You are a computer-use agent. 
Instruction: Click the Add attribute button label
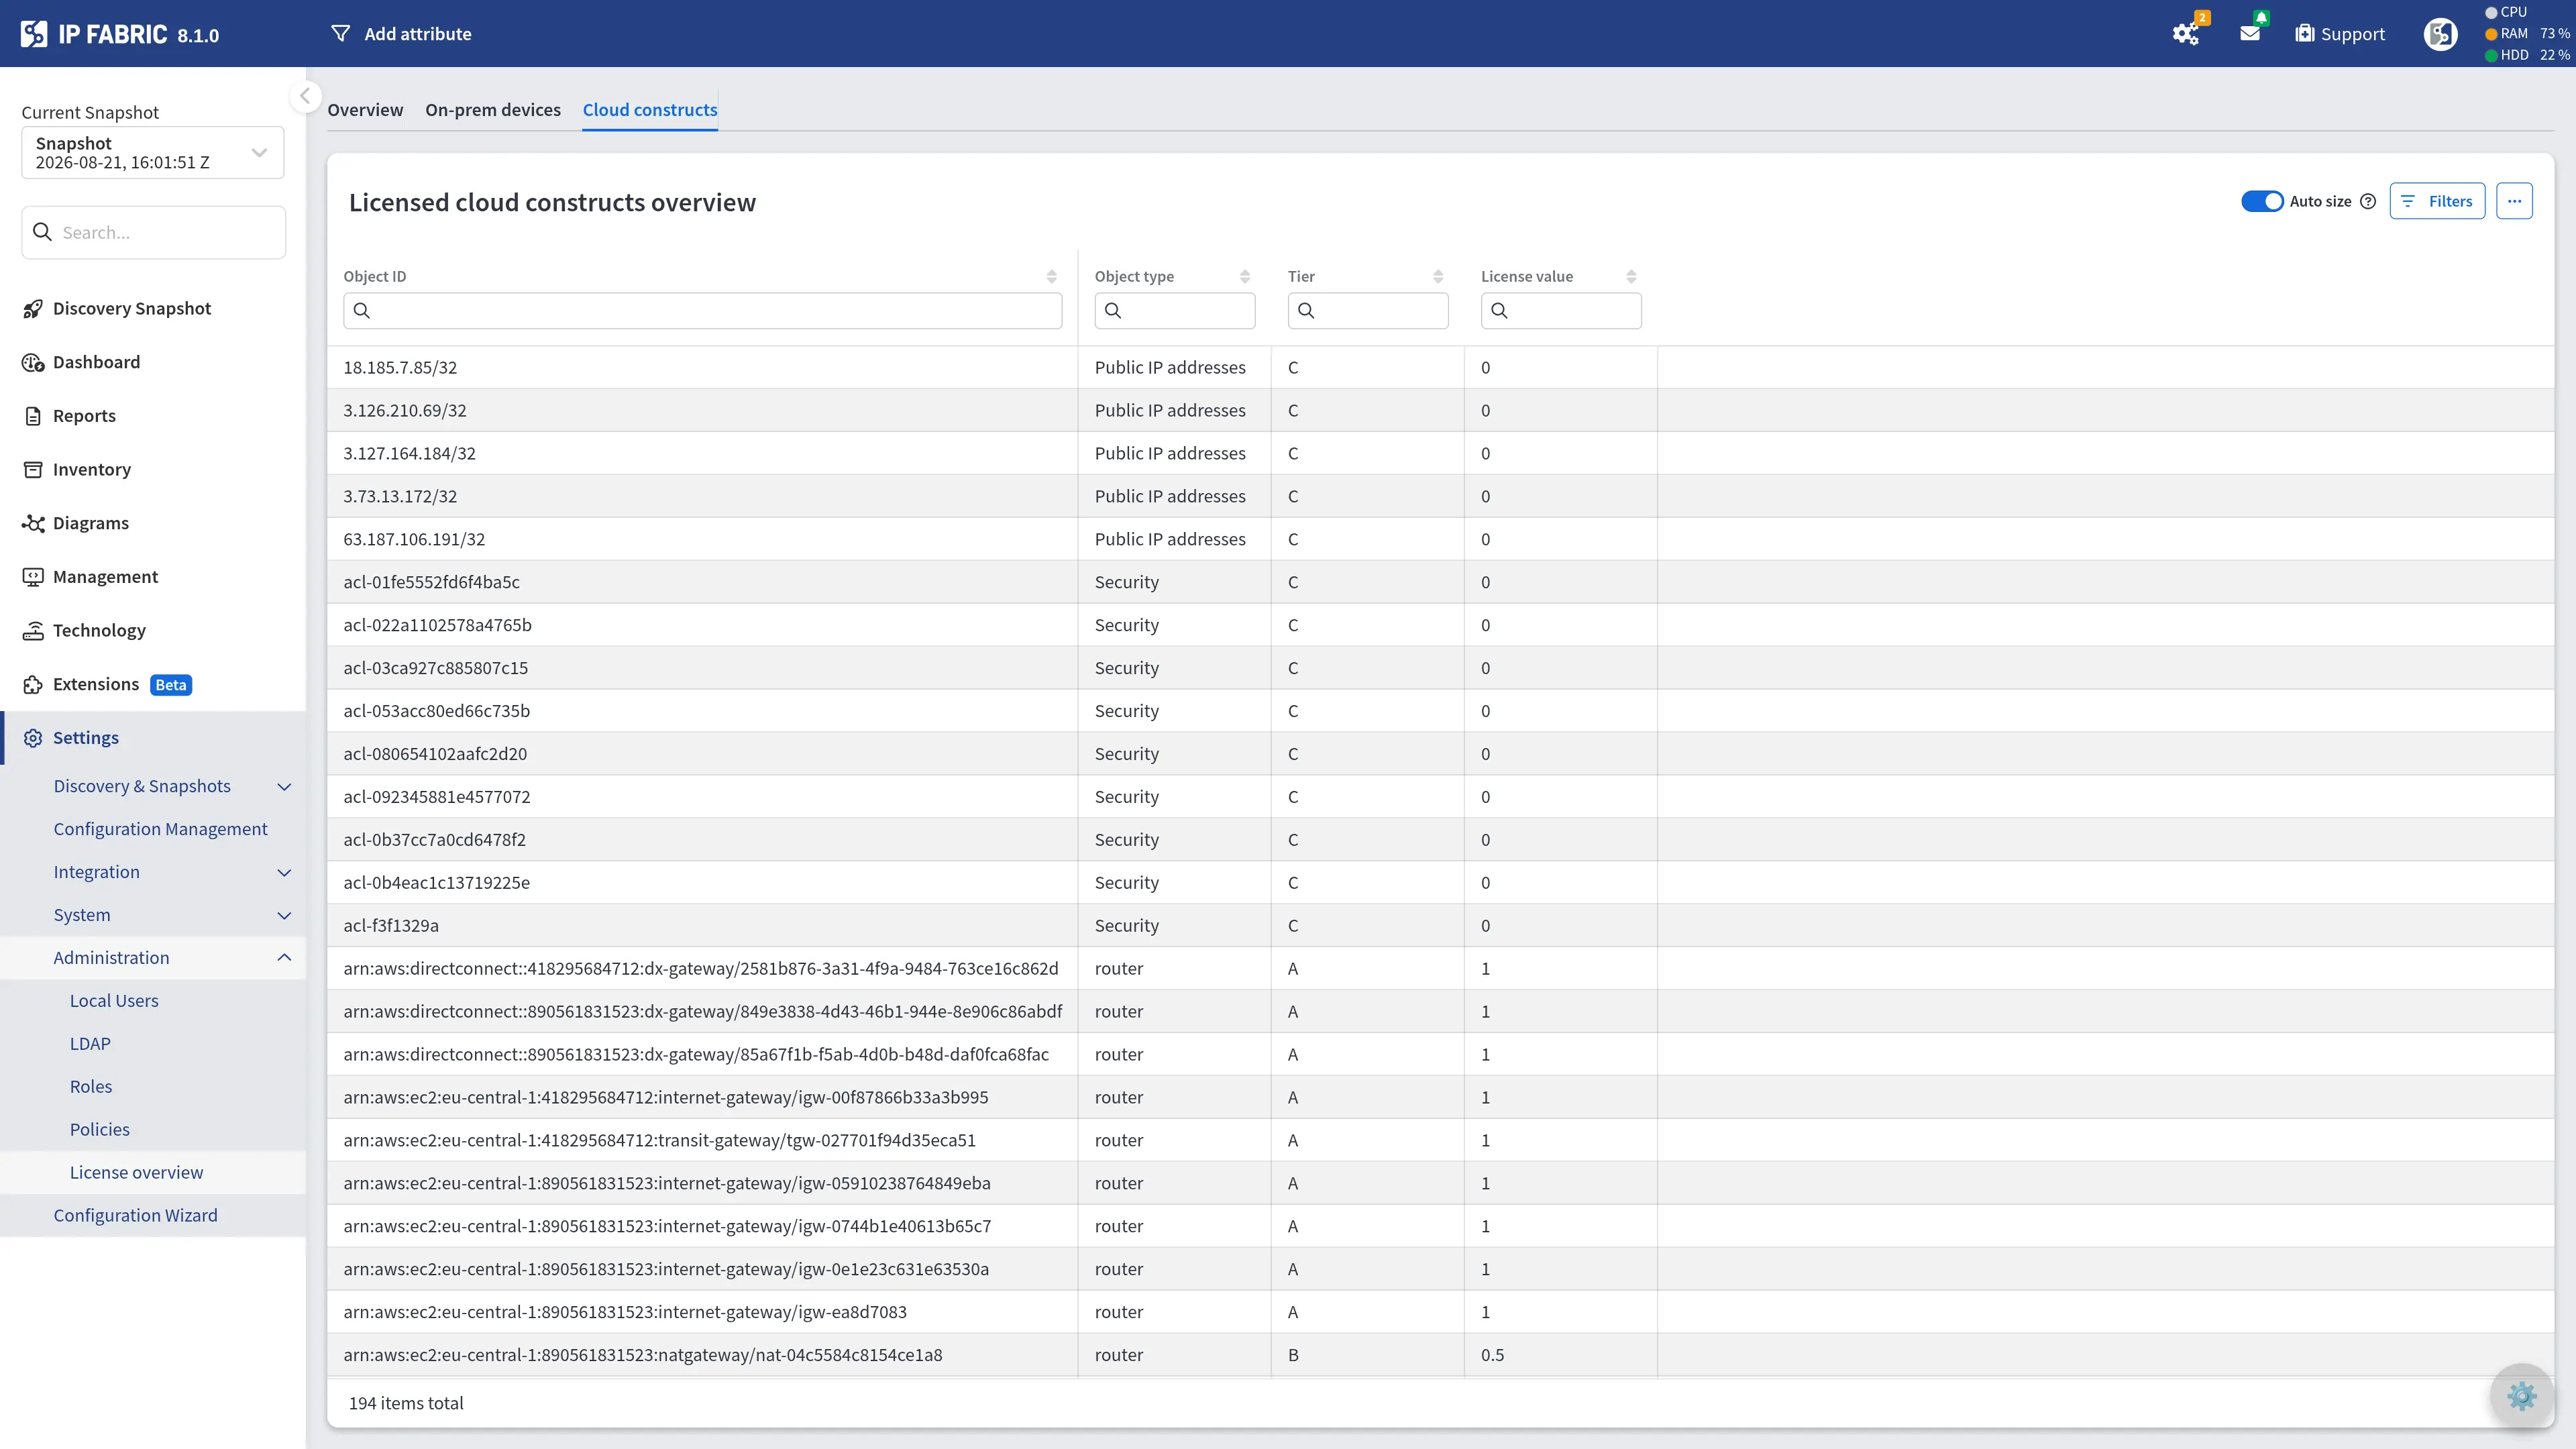[418, 34]
